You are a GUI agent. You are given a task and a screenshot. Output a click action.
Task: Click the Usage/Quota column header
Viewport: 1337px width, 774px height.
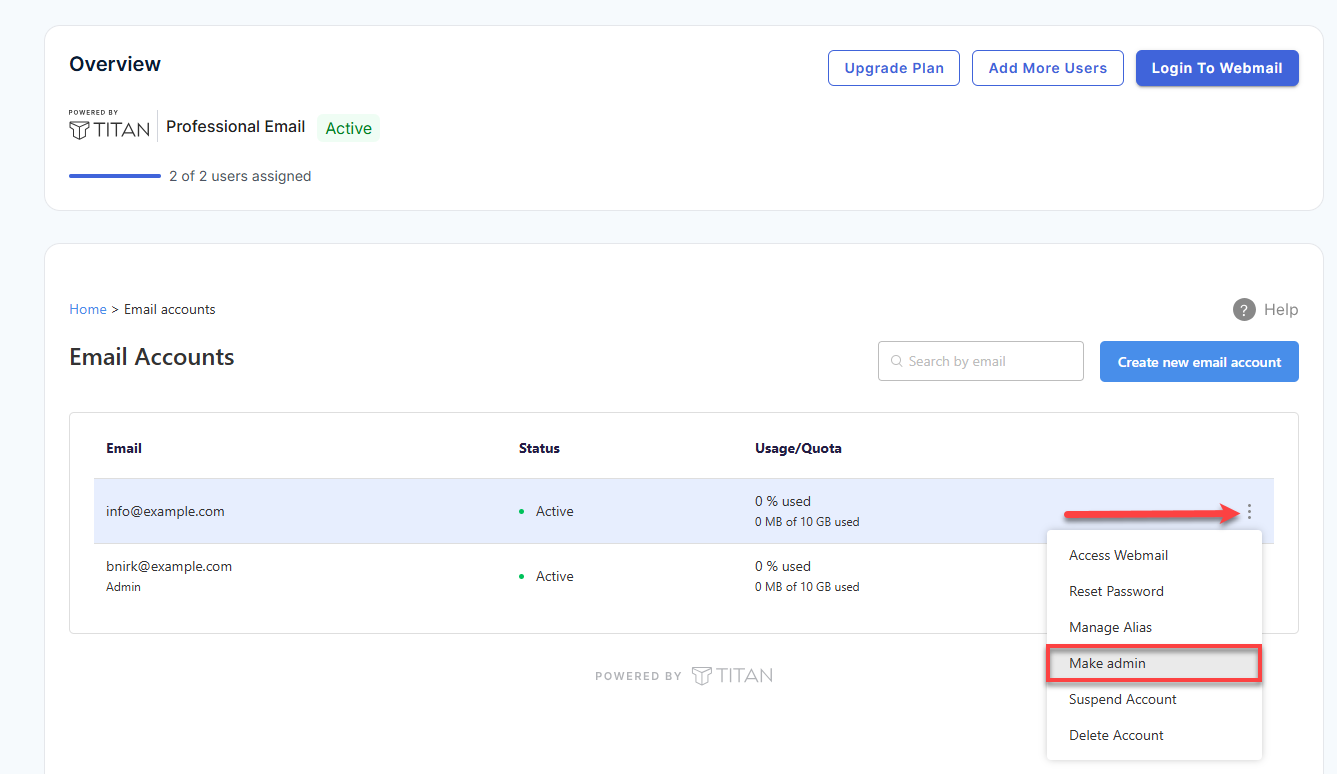tap(798, 448)
